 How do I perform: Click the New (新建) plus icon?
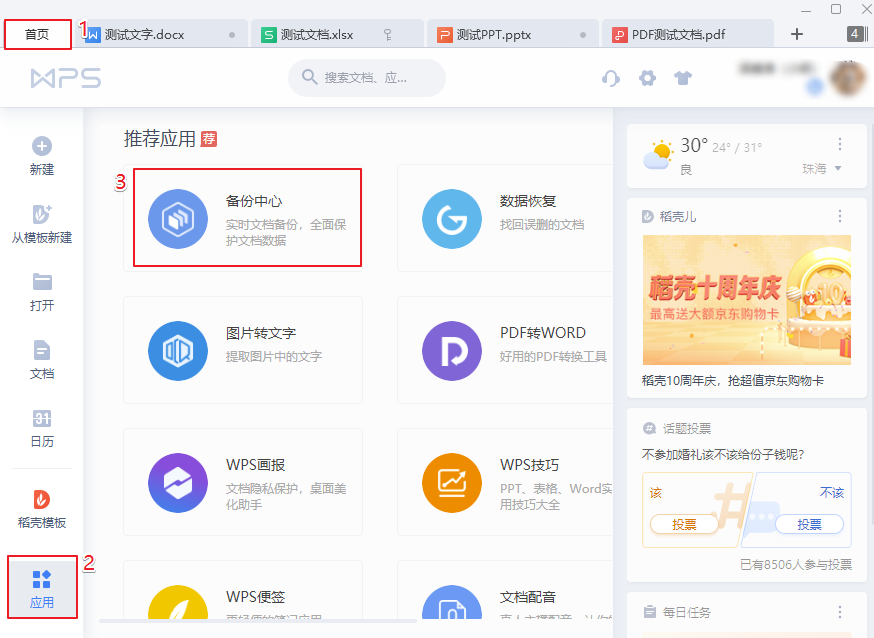click(x=42, y=146)
